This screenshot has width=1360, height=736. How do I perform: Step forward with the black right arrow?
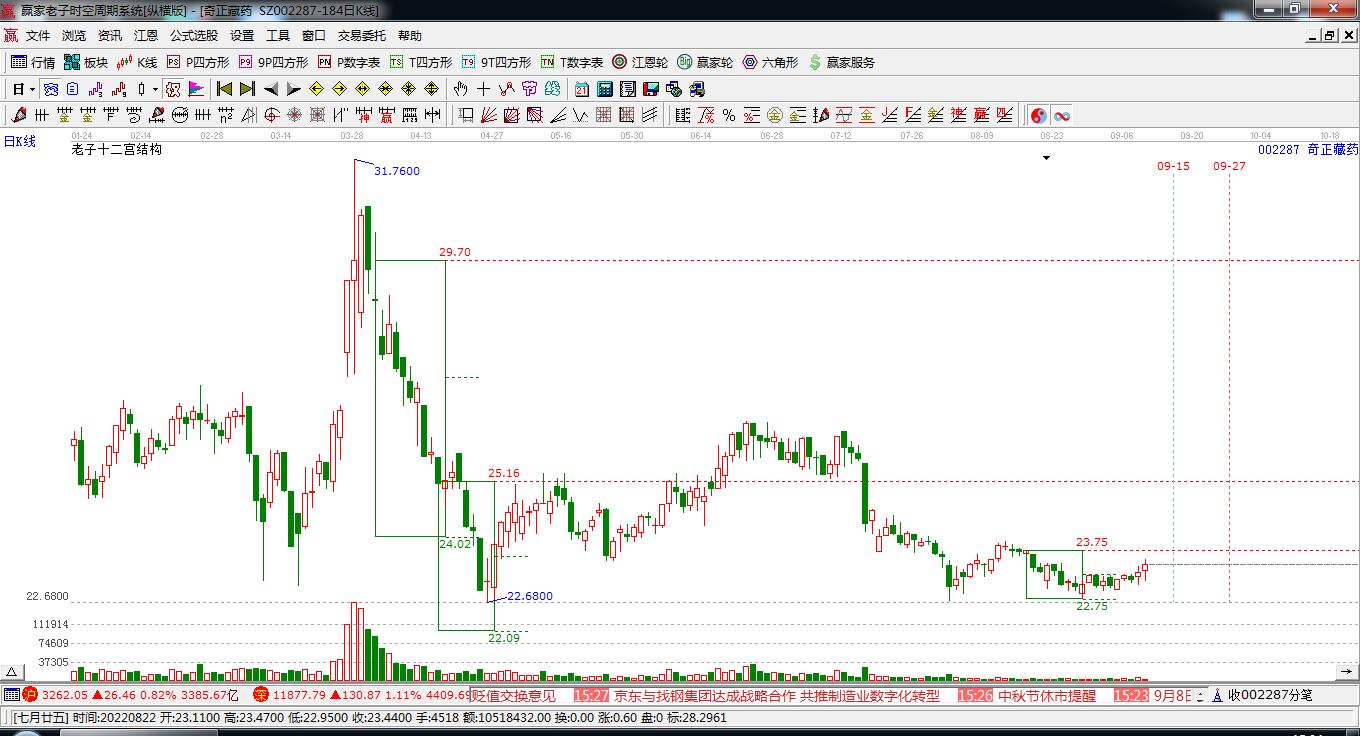click(294, 89)
